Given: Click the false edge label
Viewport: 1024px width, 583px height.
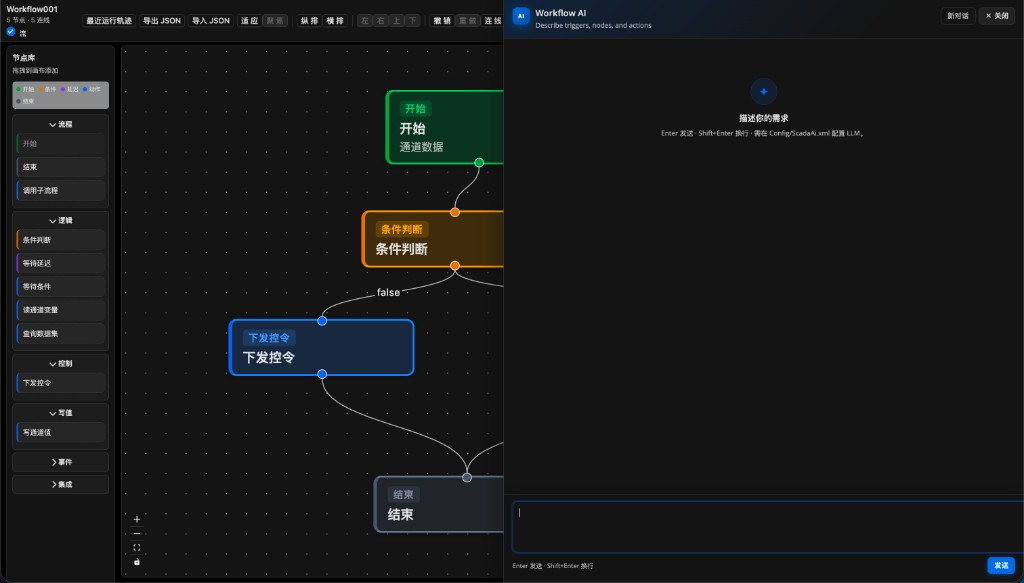Looking at the screenshot, I should click(x=388, y=292).
